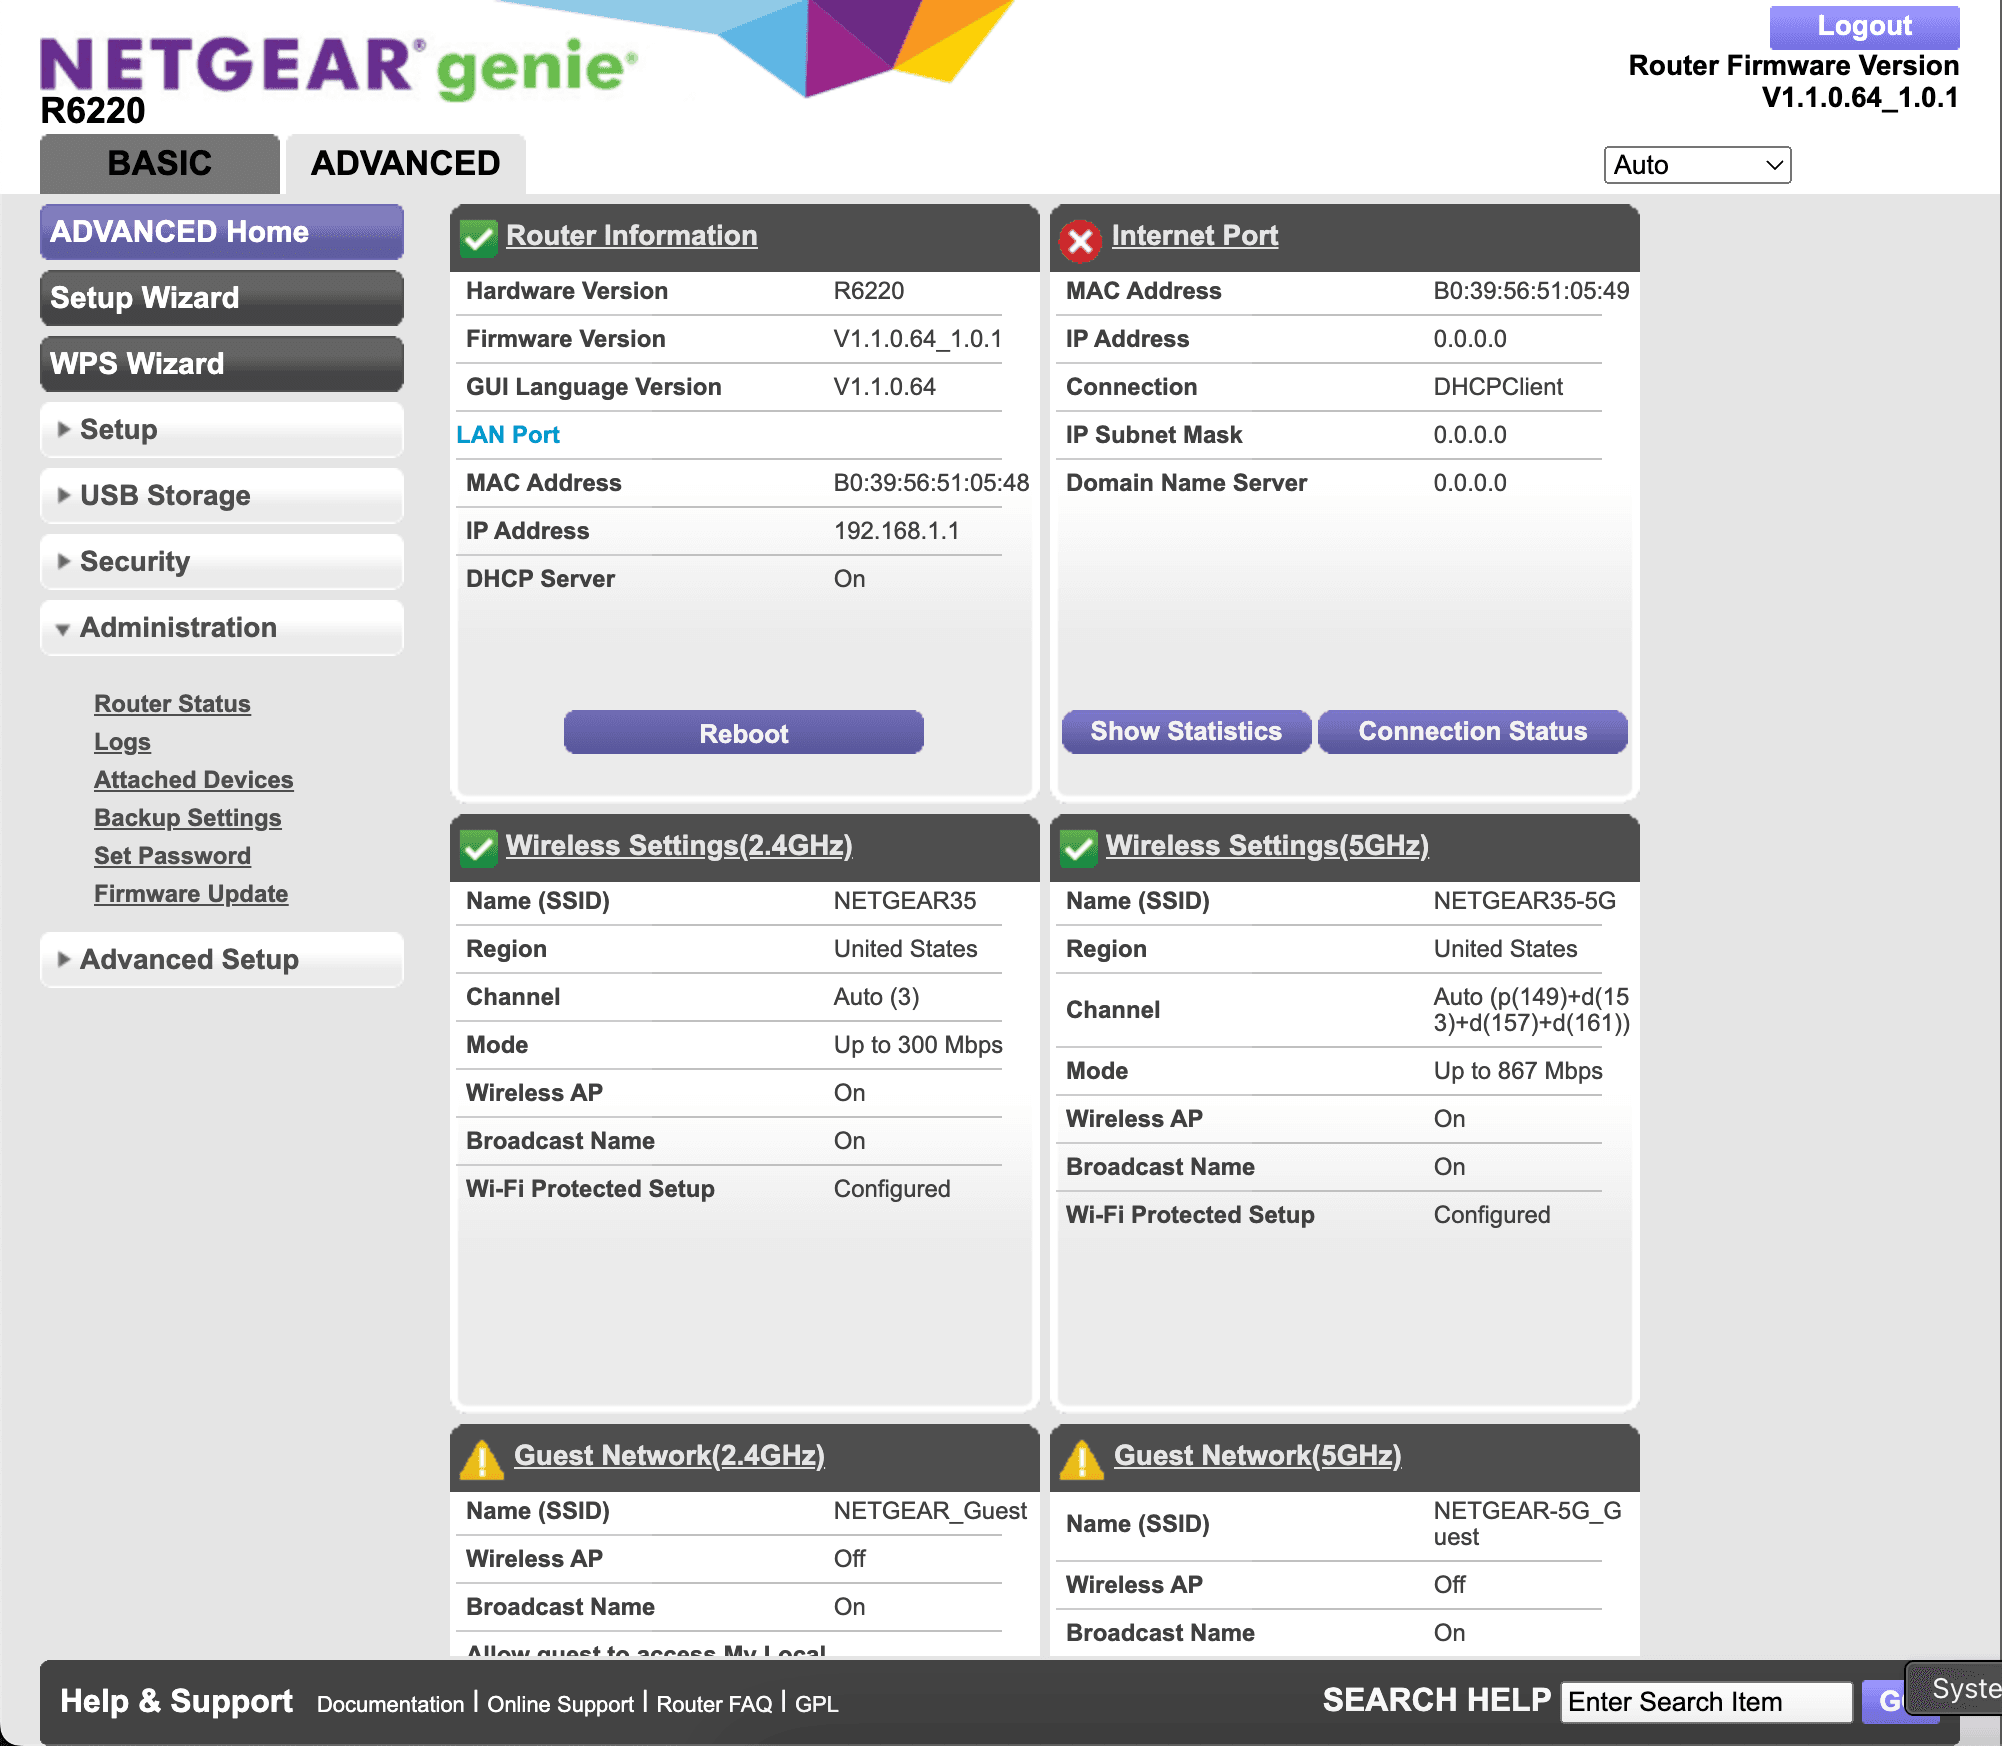The width and height of the screenshot is (2002, 1746).
Task: Click the Help & Support label
Action: (x=176, y=1701)
